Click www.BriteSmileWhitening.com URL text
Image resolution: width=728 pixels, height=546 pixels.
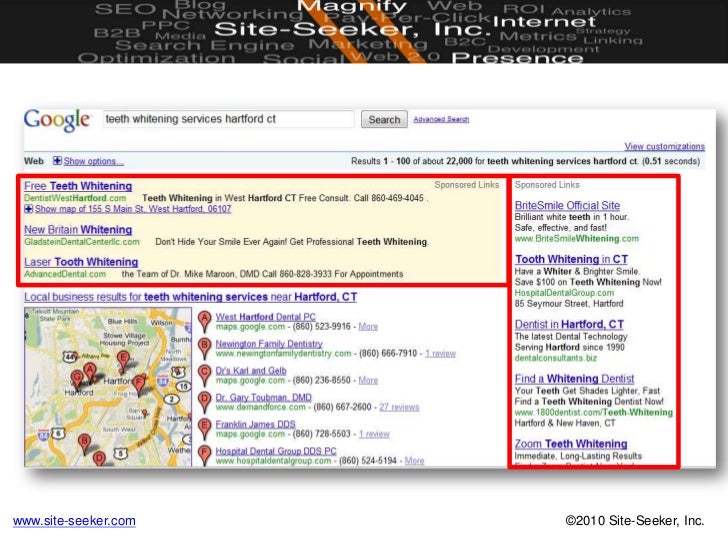click(x=577, y=239)
